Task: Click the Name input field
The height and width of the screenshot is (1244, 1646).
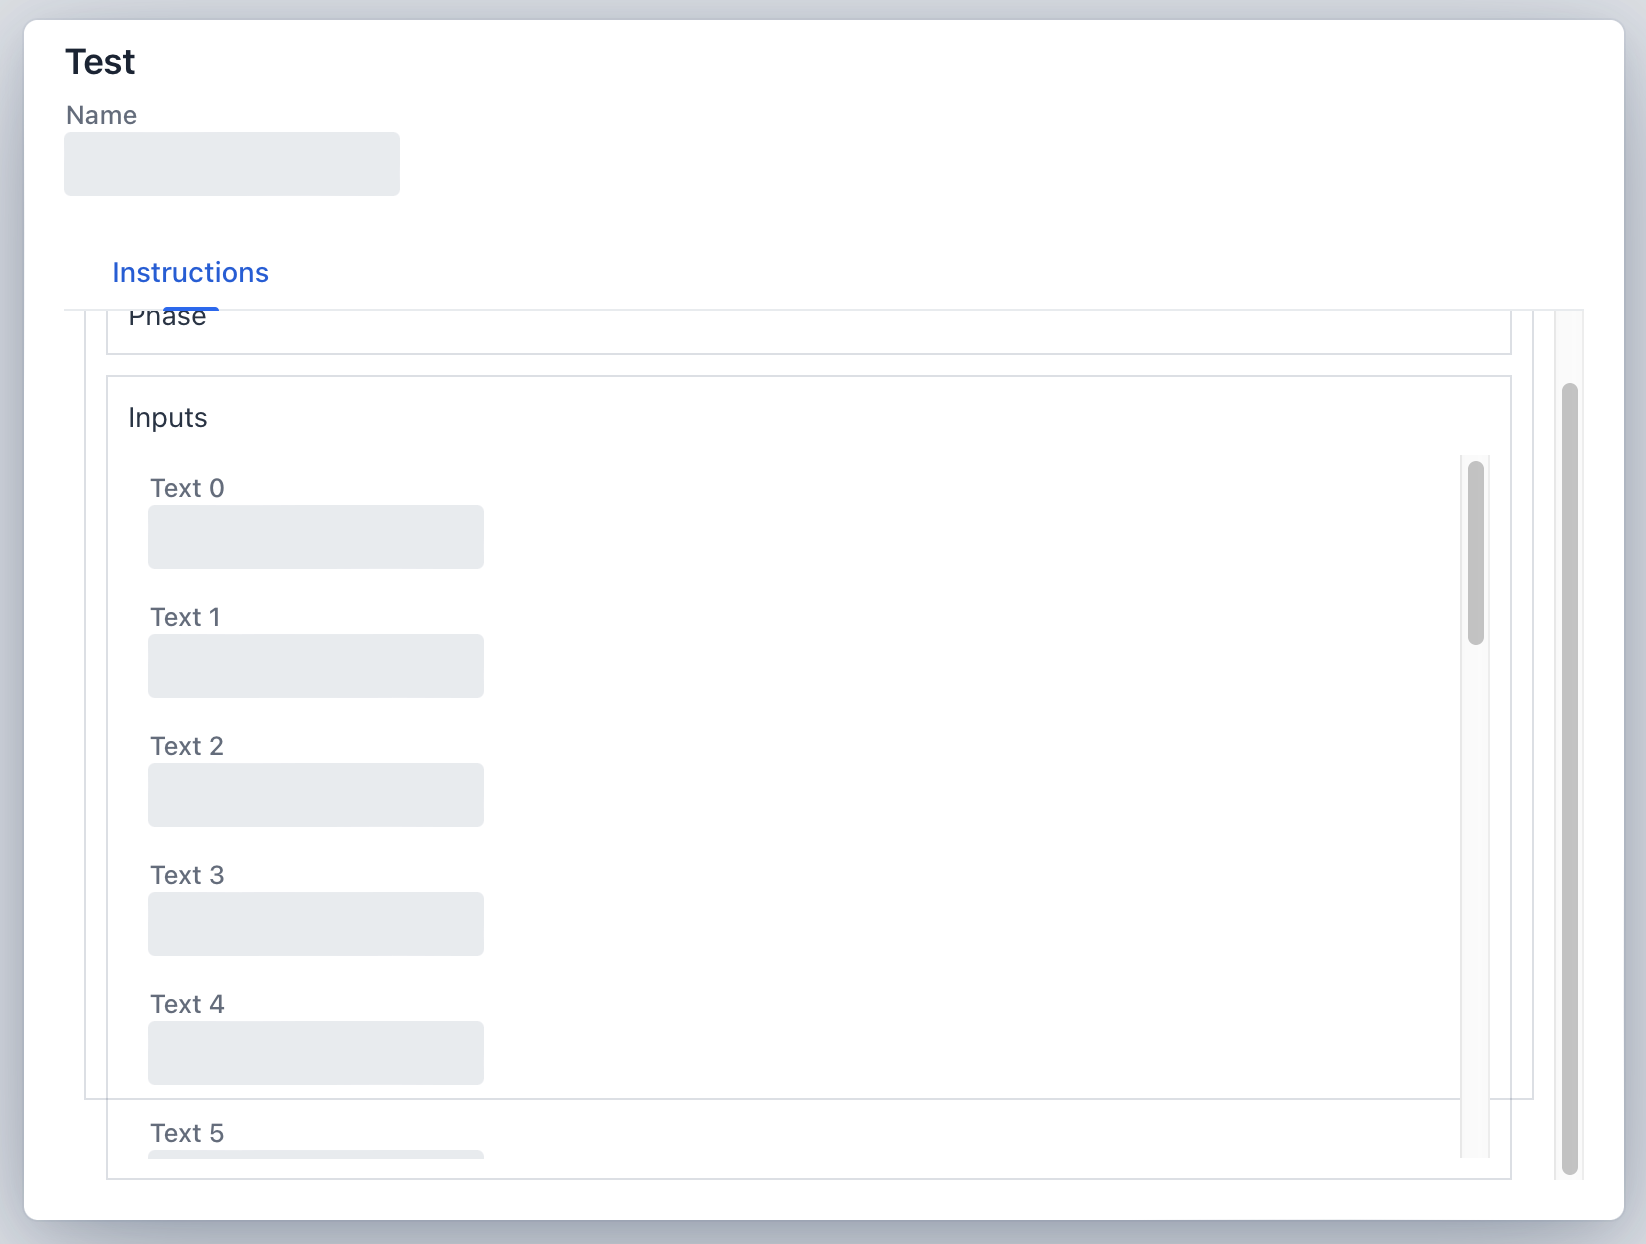Action: (x=231, y=164)
